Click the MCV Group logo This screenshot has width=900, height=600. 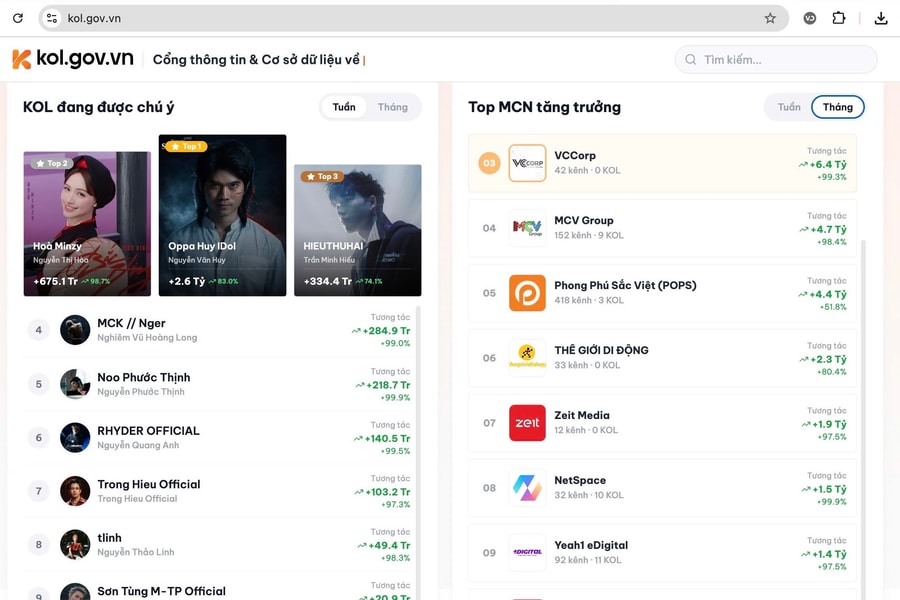click(x=527, y=228)
